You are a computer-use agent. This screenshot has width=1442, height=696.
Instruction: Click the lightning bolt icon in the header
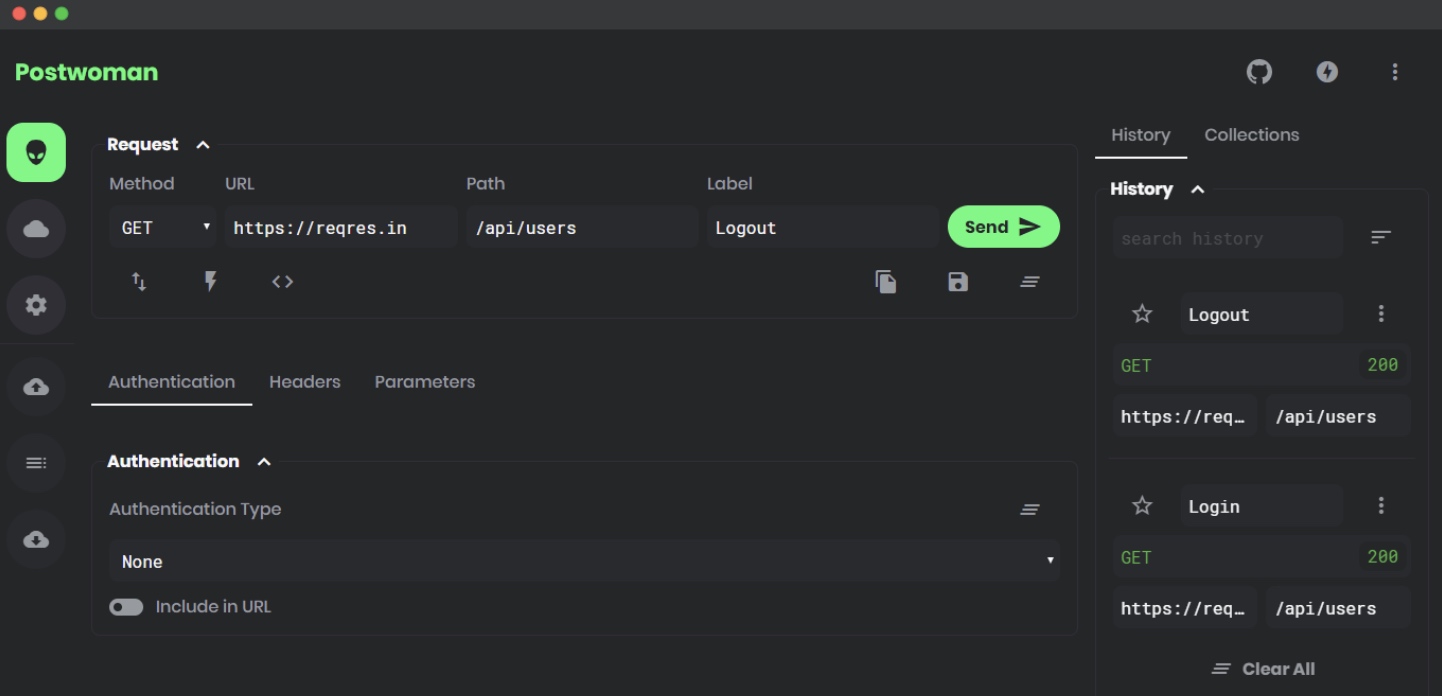coord(1327,72)
